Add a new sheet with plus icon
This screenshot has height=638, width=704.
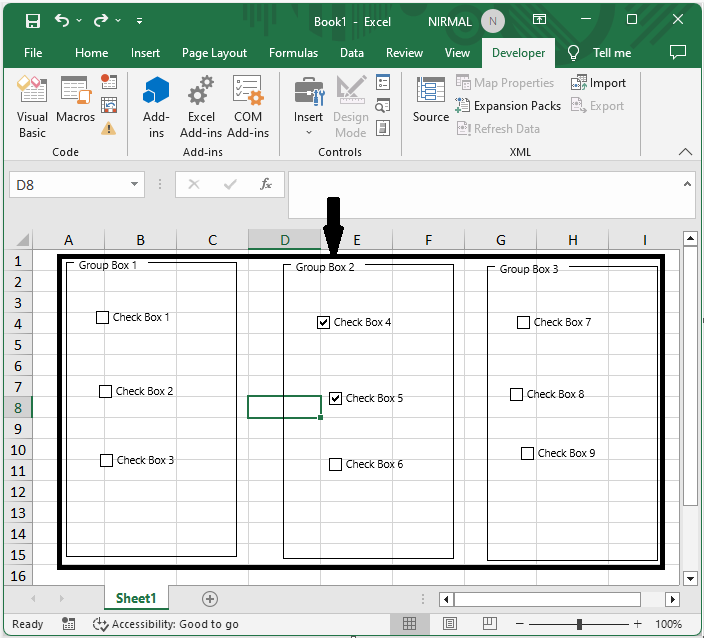(210, 599)
